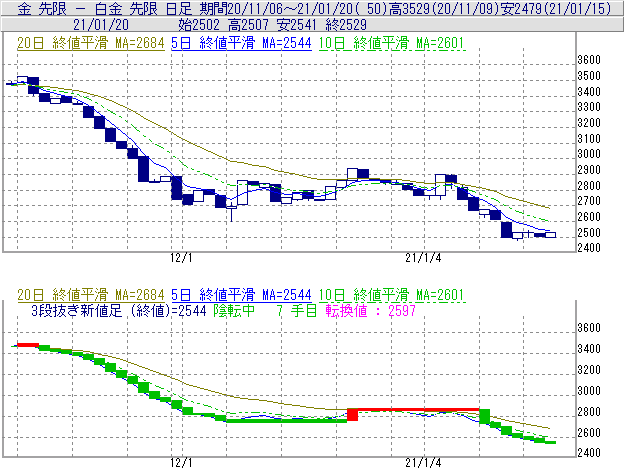Click the 2800 axis value on lower chart
This screenshot has width=624, height=475.
click(589, 411)
